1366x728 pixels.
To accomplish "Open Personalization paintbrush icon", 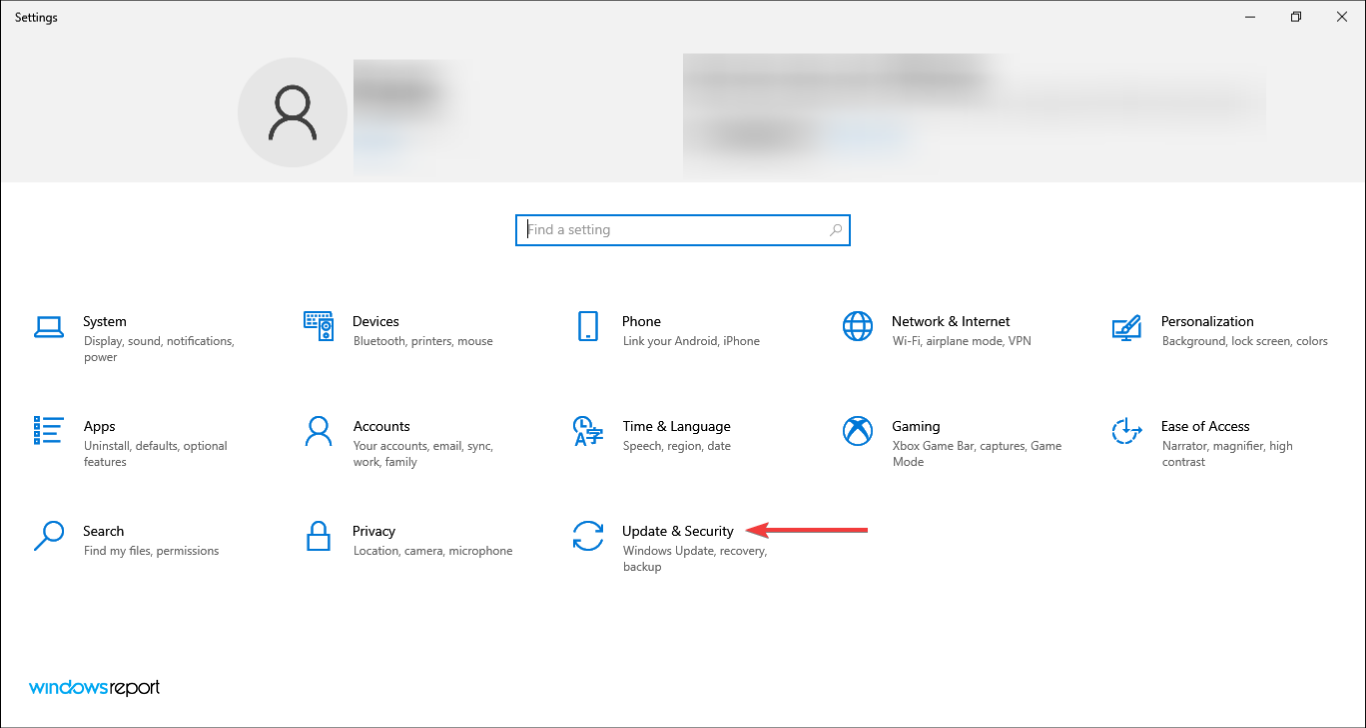I will point(1126,326).
